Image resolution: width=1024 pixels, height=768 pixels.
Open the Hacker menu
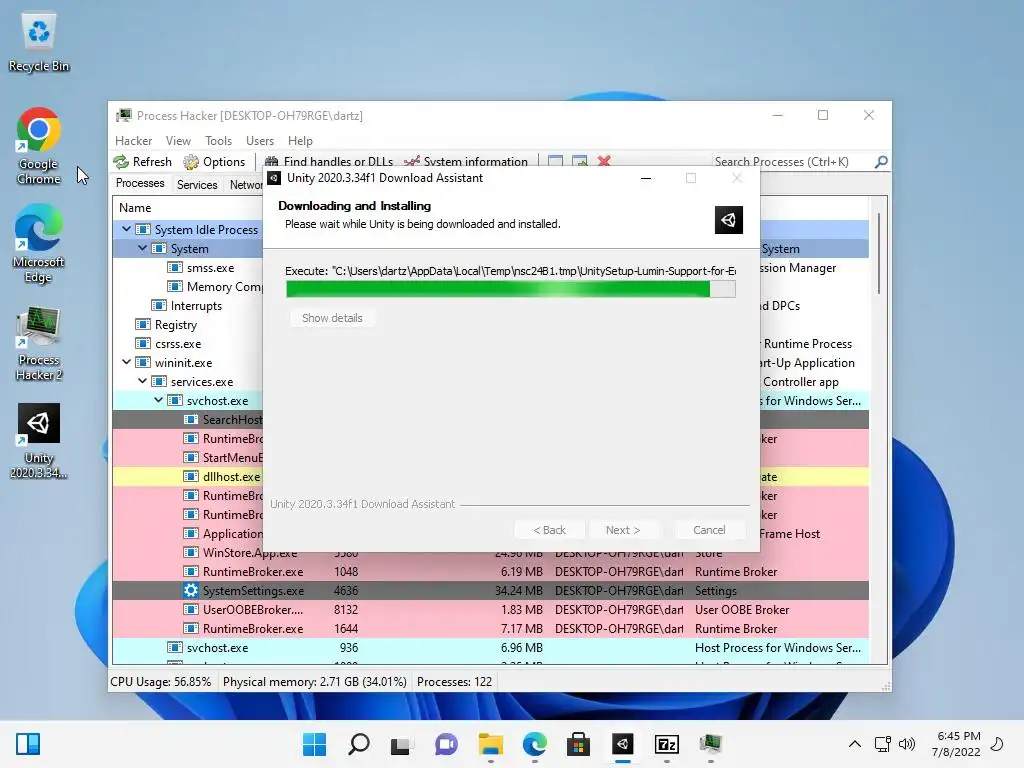[x=133, y=140]
